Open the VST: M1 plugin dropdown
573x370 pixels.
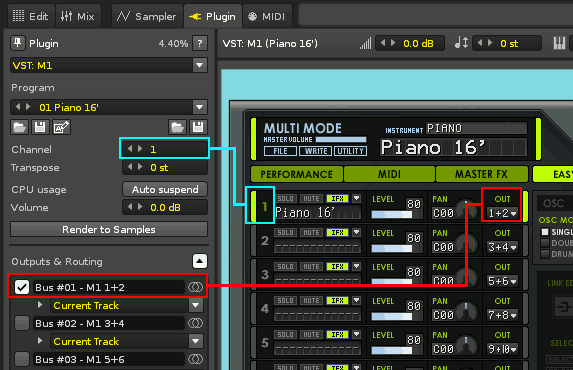tap(200, 65)
